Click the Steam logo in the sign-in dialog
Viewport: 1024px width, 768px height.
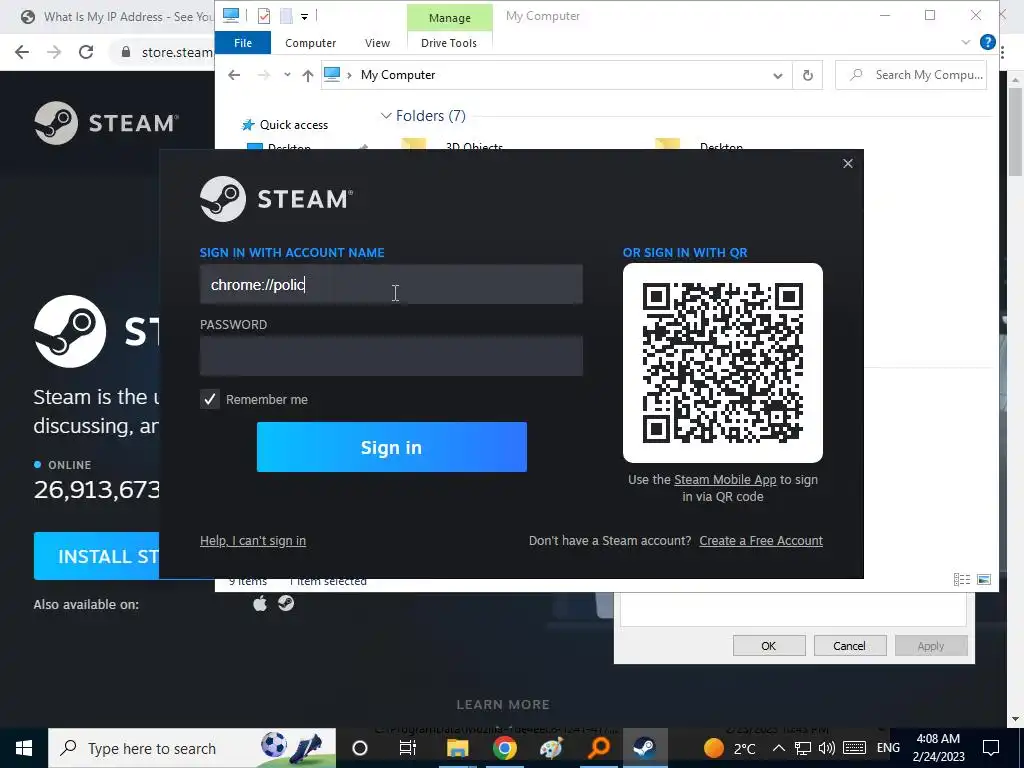coord(276,199)
